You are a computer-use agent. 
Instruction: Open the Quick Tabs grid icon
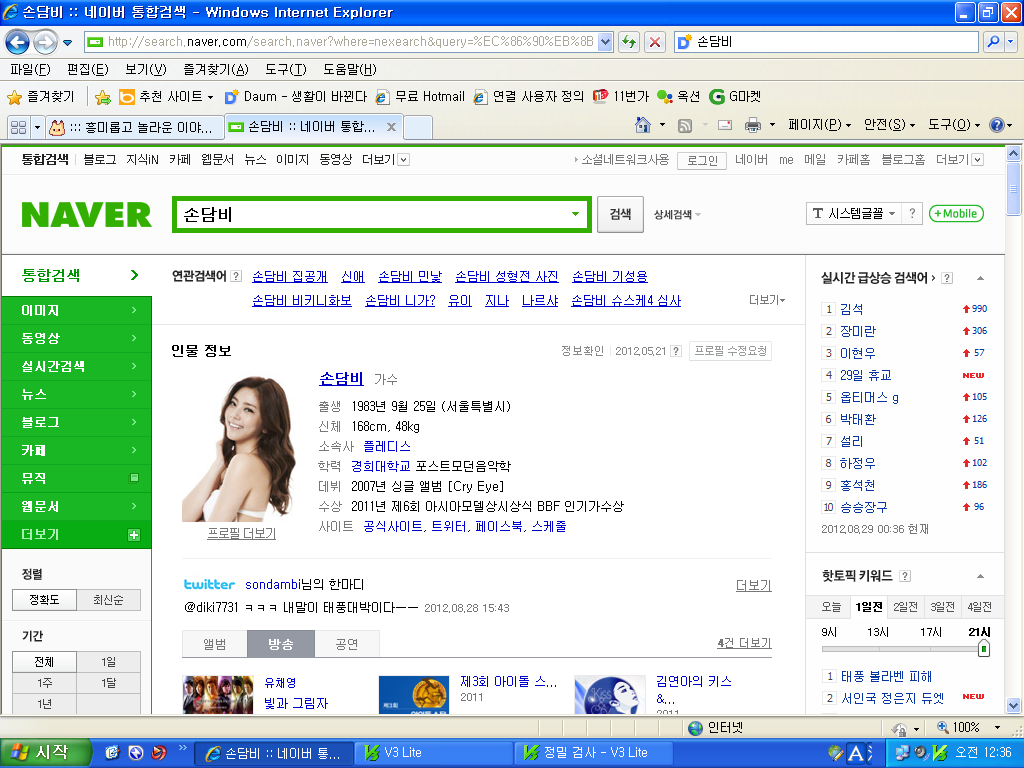coord(17,127)
